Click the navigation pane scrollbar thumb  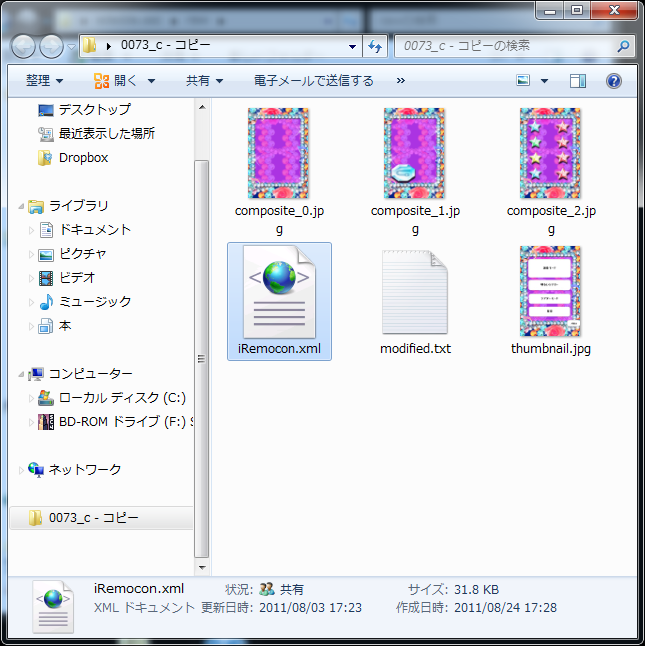tap(201, 358)
